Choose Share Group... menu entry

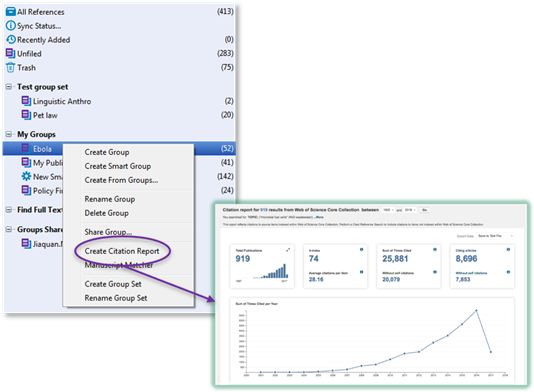coord(108,232)
